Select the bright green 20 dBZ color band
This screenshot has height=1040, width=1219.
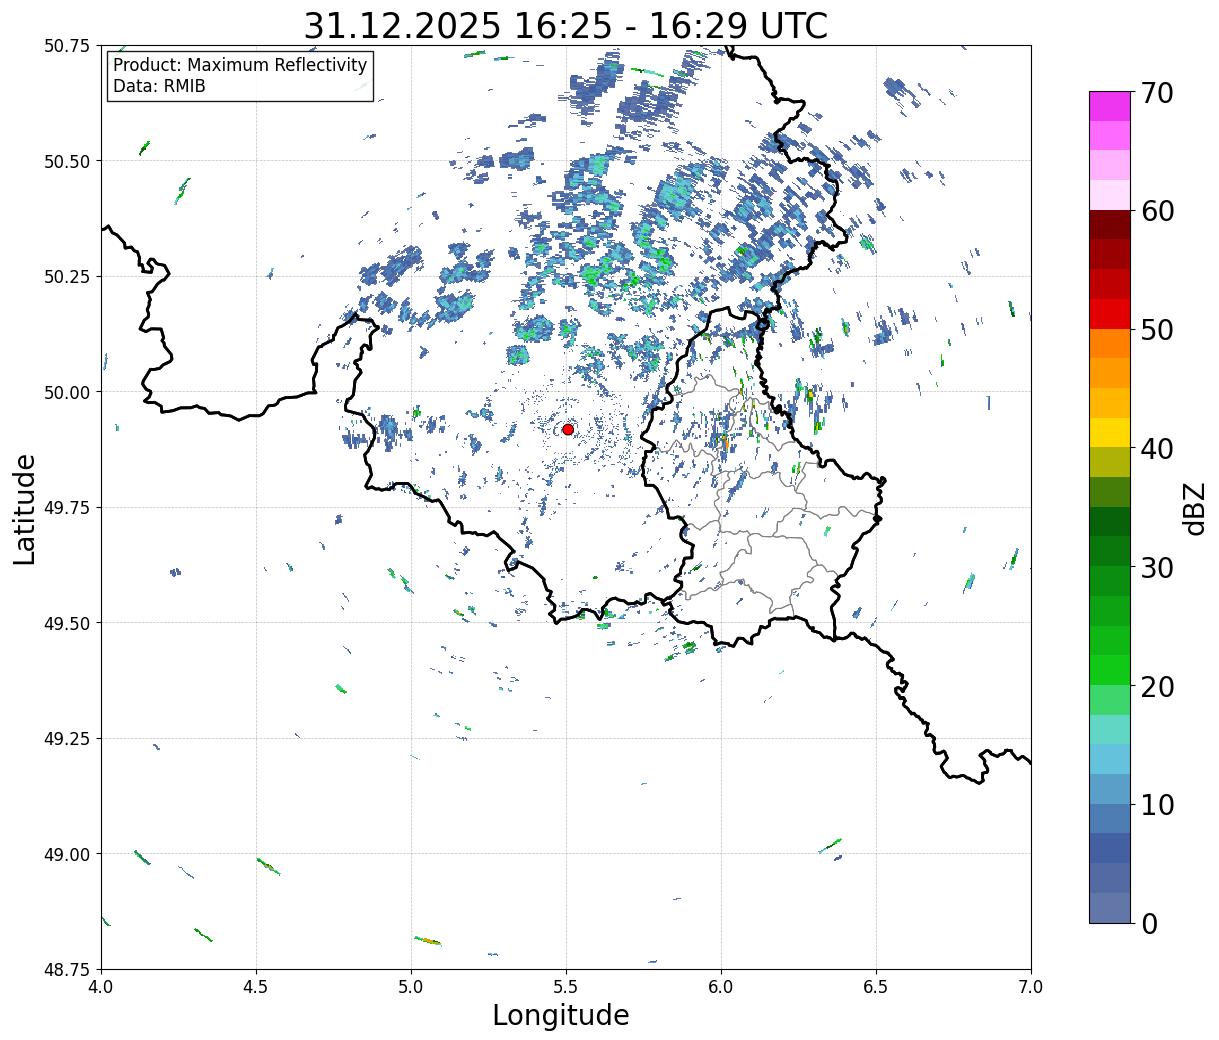click(x=1110, y=670)
